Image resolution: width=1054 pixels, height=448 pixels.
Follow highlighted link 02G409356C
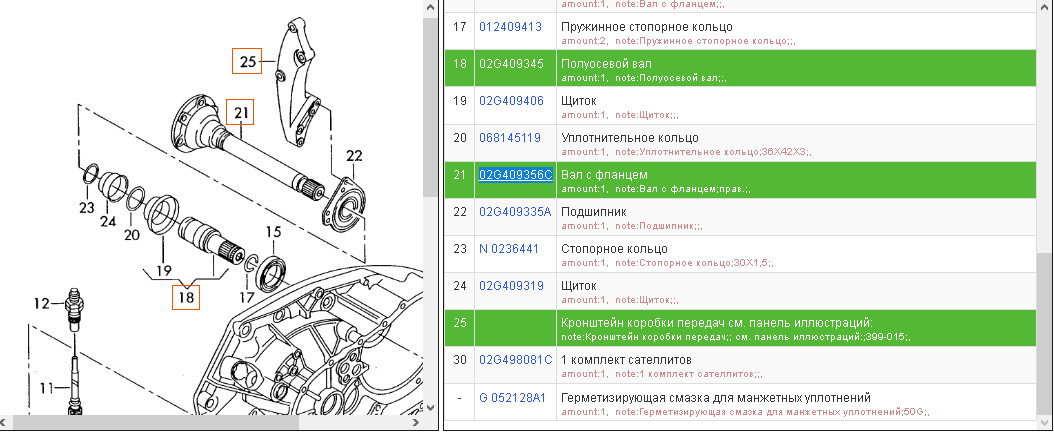point(516,175)
